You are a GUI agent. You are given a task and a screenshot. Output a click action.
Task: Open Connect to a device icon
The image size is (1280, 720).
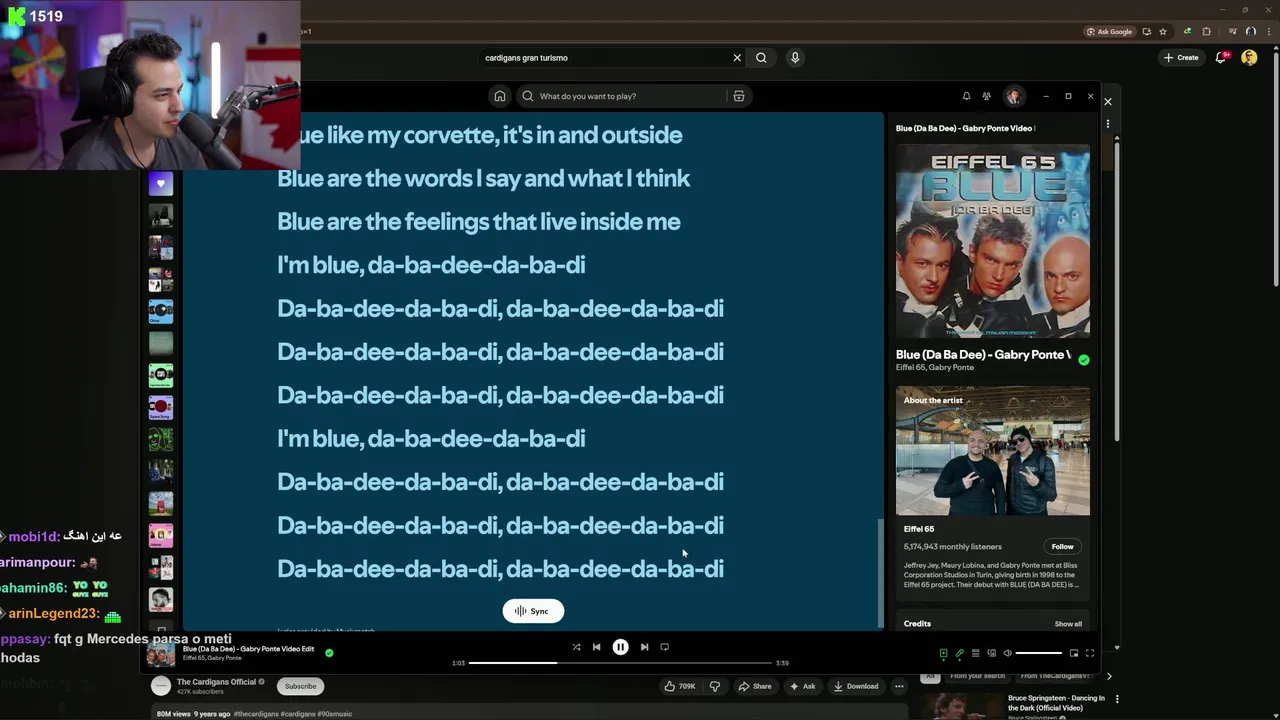coord(991,653)
